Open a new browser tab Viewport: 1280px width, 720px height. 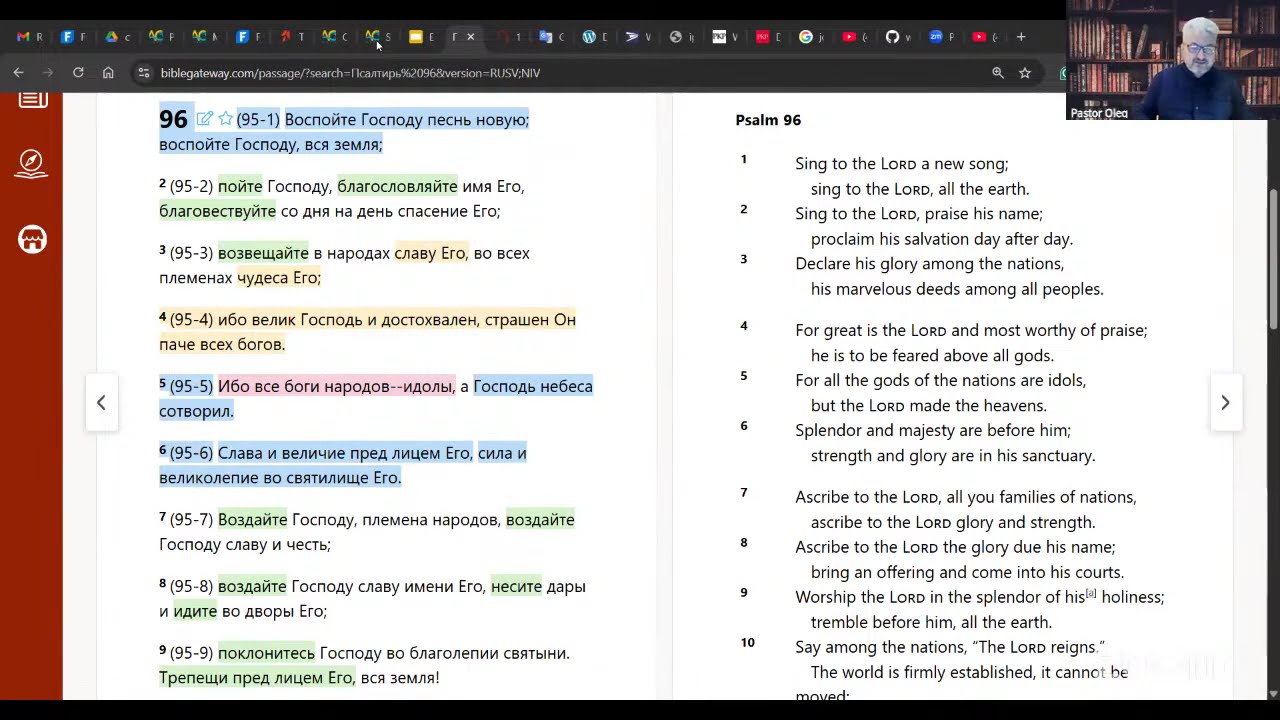pyautogui.click(x=1021, y=37)
